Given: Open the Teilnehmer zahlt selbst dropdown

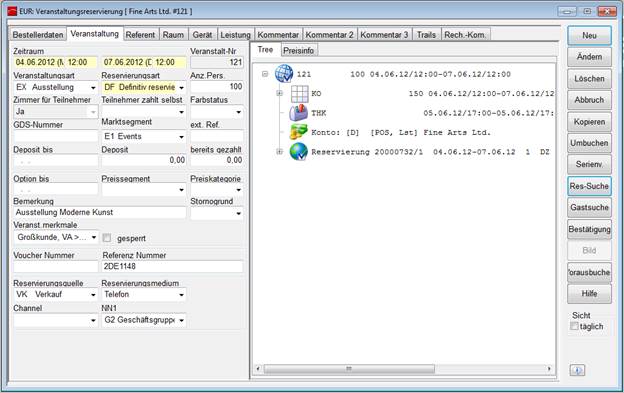Looking at the screenshot, I should pyautogui.click(x=181, y=112).
